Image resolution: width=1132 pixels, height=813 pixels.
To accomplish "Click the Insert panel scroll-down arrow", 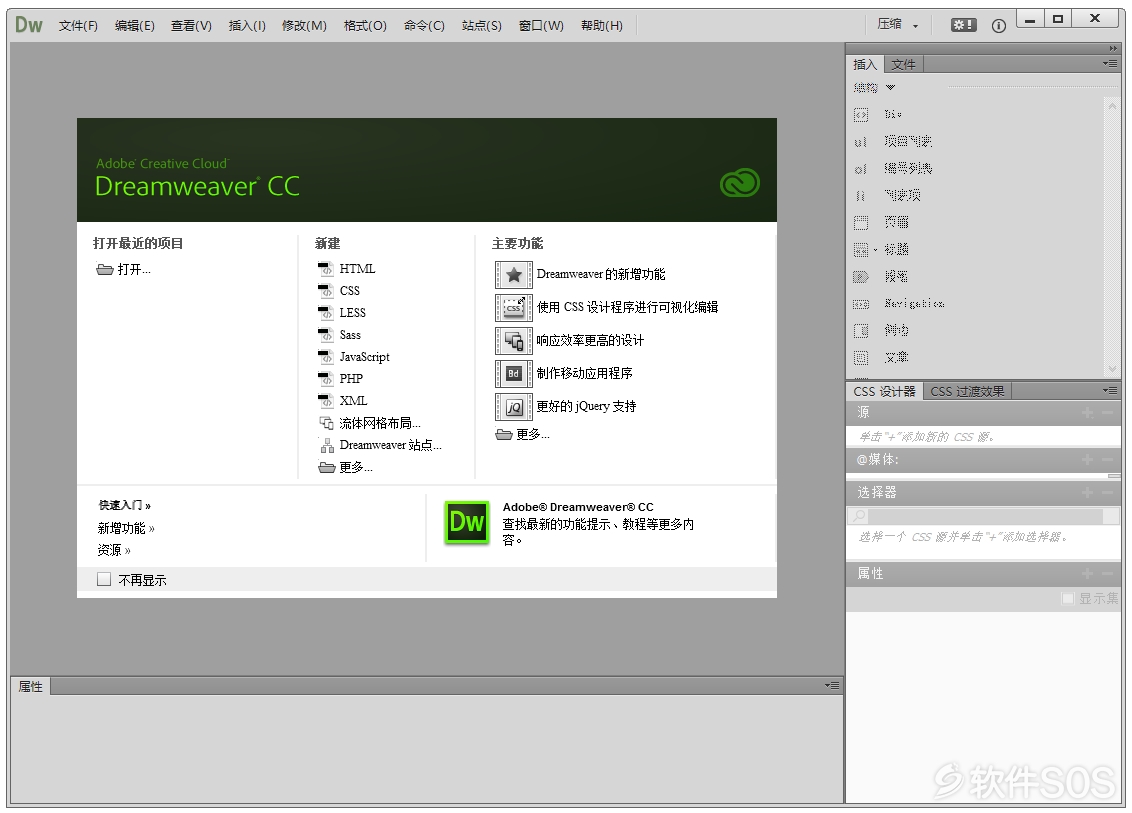I will tap(1113, 369).
